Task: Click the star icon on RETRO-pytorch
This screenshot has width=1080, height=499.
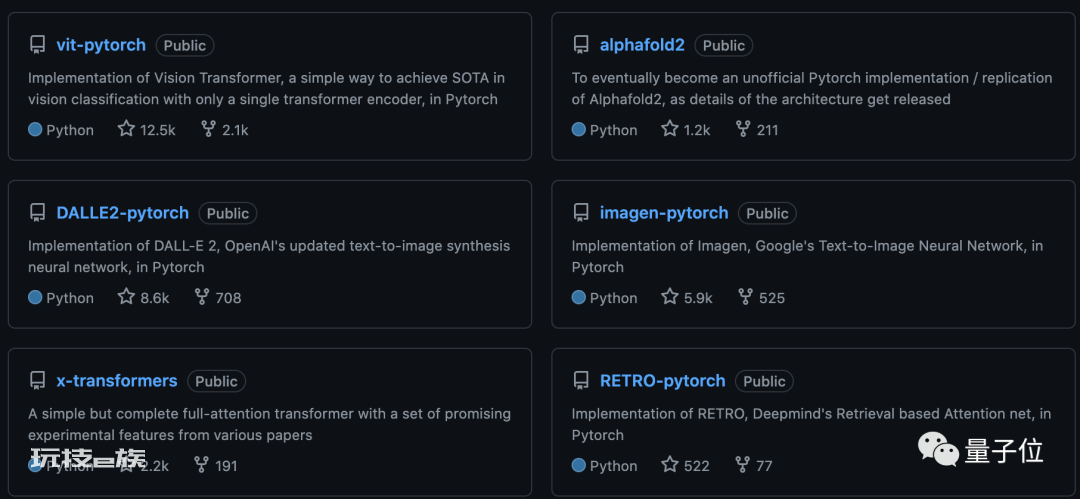Action: [x=669, y=465]
